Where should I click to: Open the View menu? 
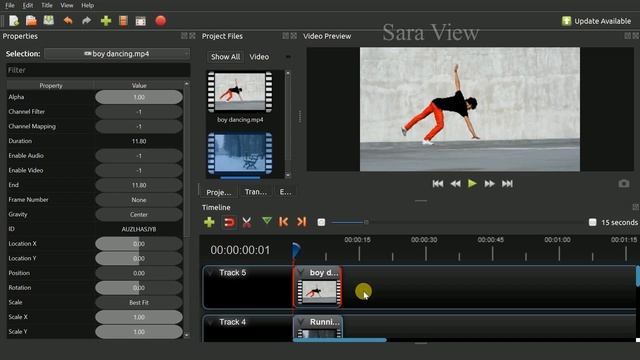pyautogui.click(x=67, y=5)
